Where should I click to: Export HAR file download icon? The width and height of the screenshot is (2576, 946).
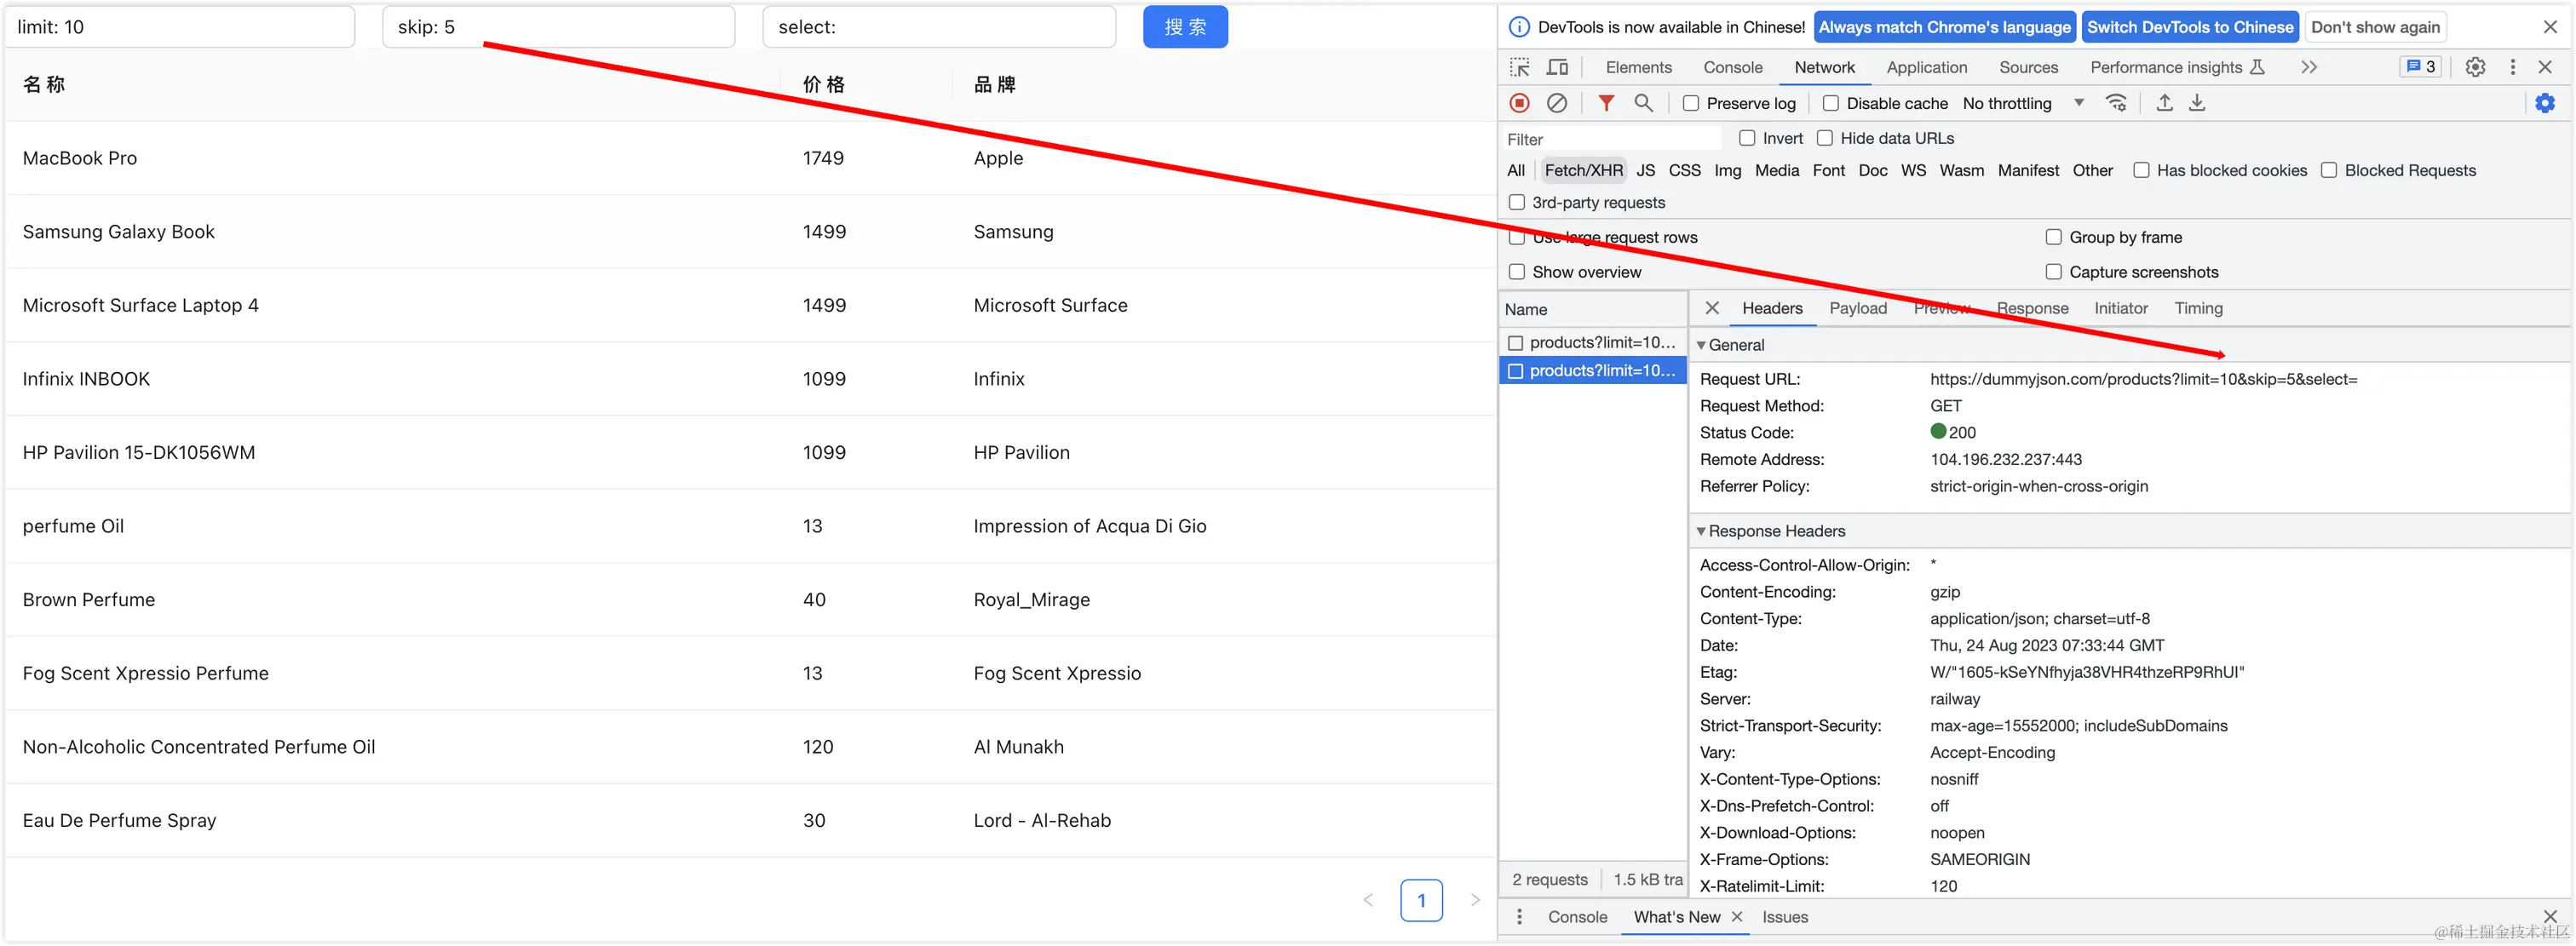2197,103
